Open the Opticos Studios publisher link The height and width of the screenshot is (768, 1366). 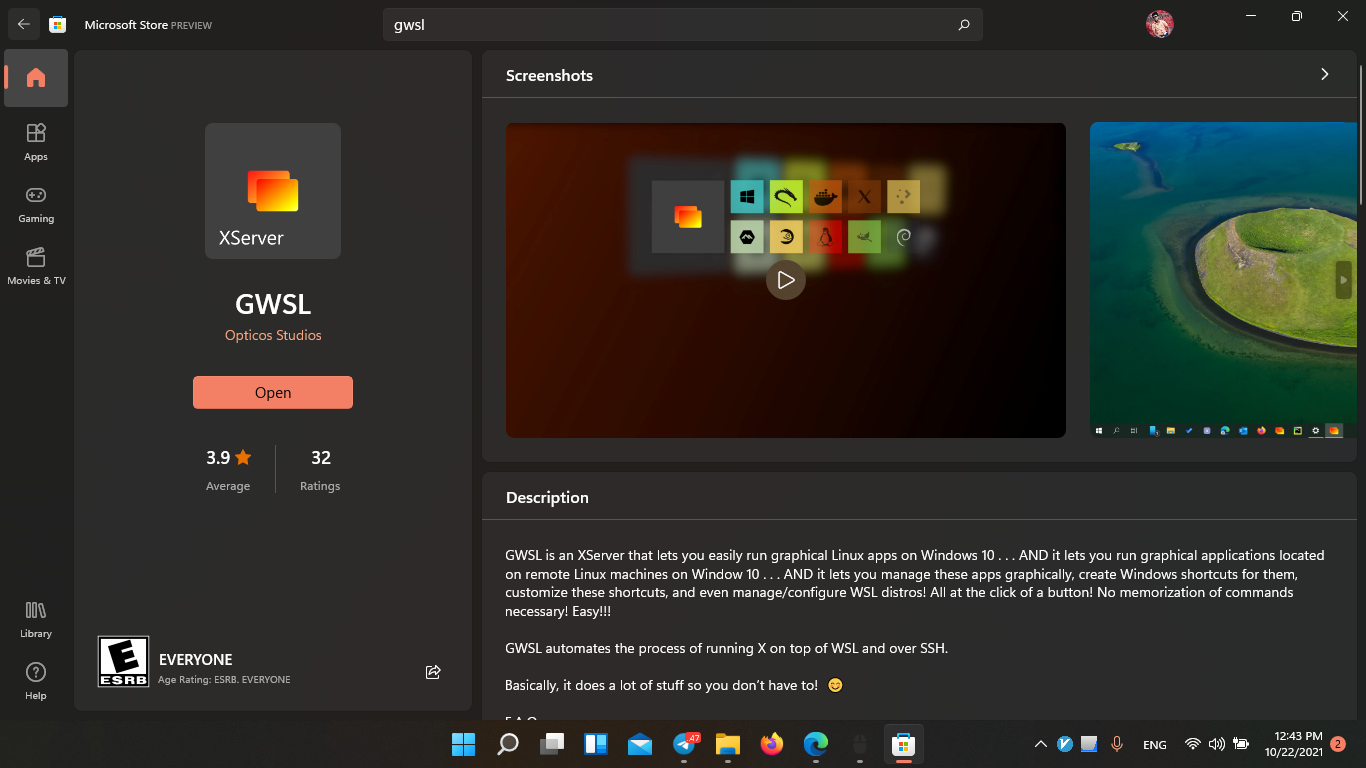coord(273,335)
